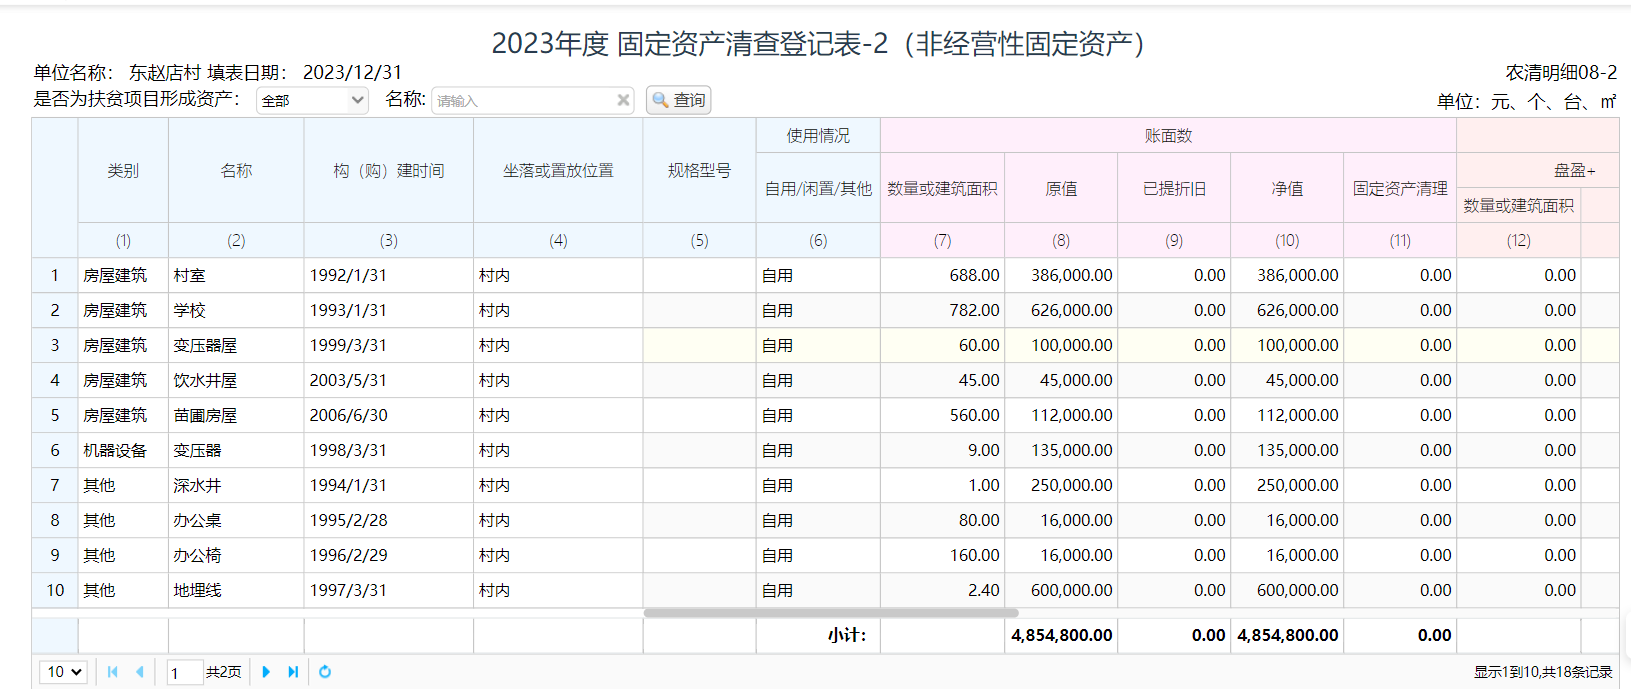This screenshot has height=689, width=1631.
Task: Click the 构（购）建时间 column header
Action: tap(389, 171)
